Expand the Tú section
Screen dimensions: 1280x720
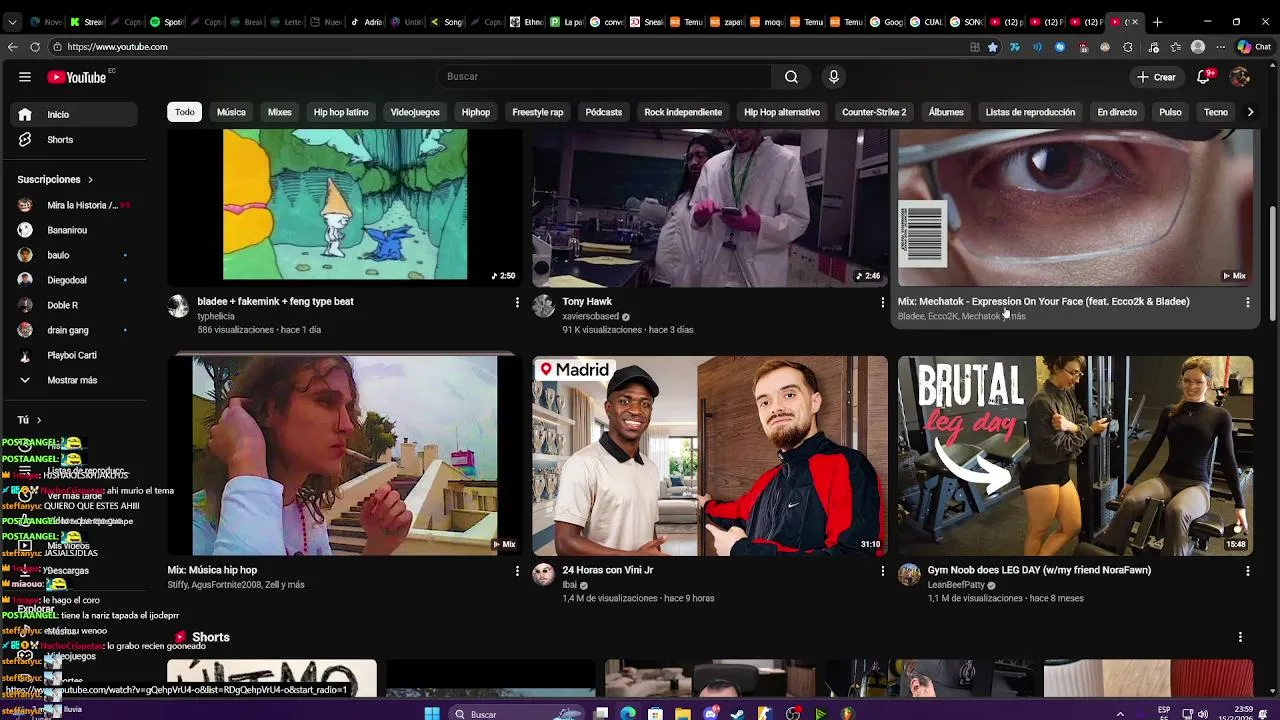click(x=29, y=420)
